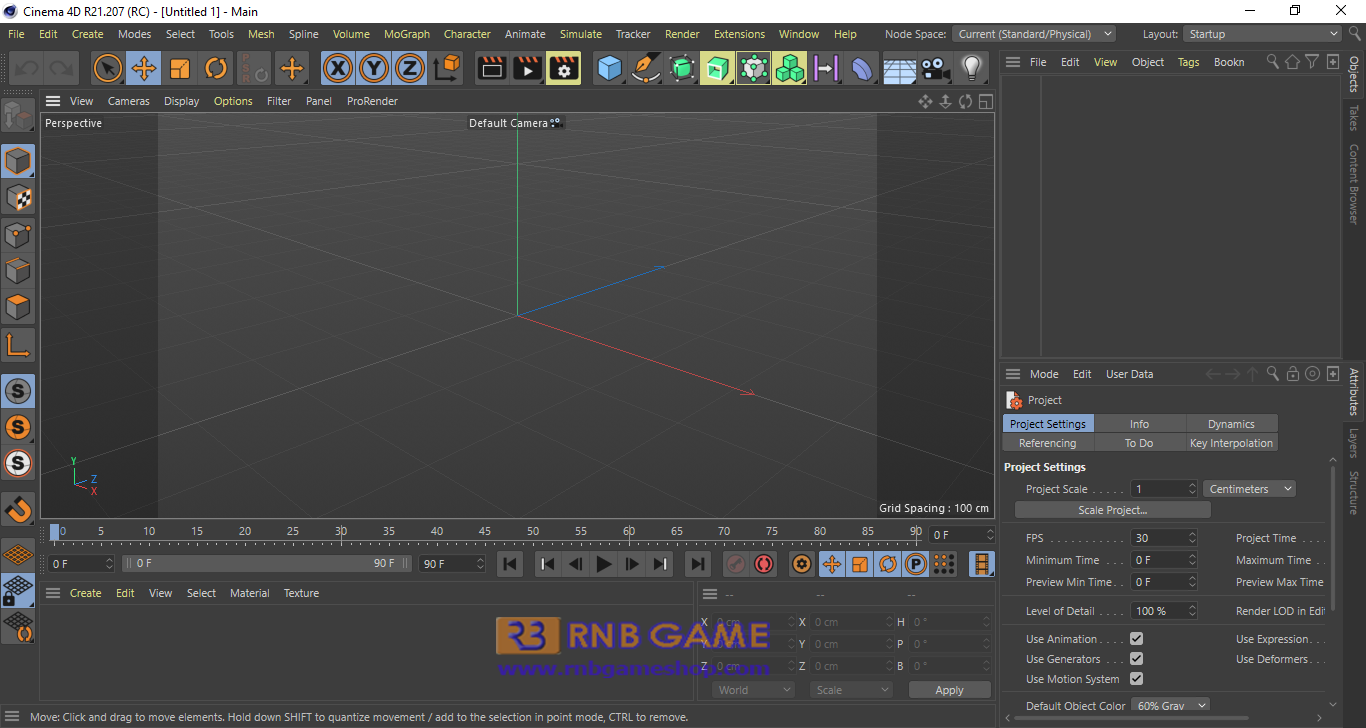Open the Default Object Color selector
This screenshot has width=1366, height=728.
(1170, 704)
